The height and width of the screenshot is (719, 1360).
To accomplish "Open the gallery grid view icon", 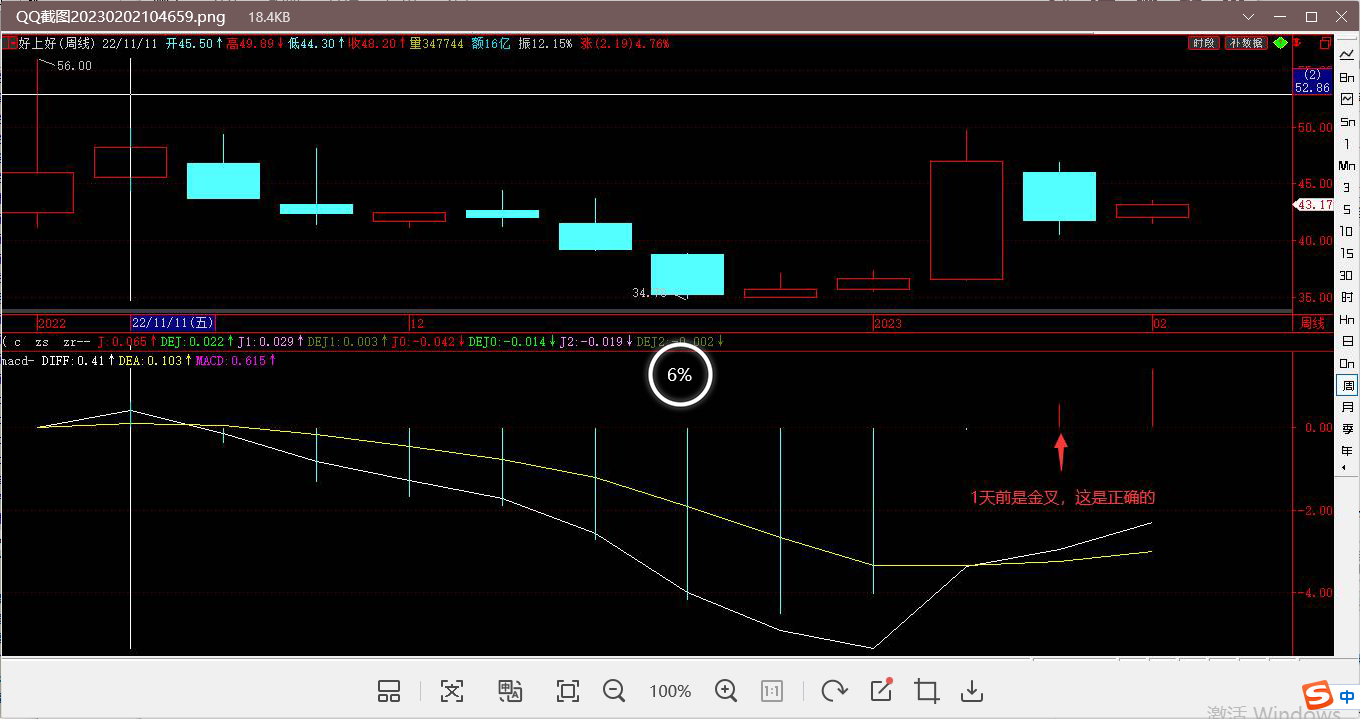I will 389,691.
